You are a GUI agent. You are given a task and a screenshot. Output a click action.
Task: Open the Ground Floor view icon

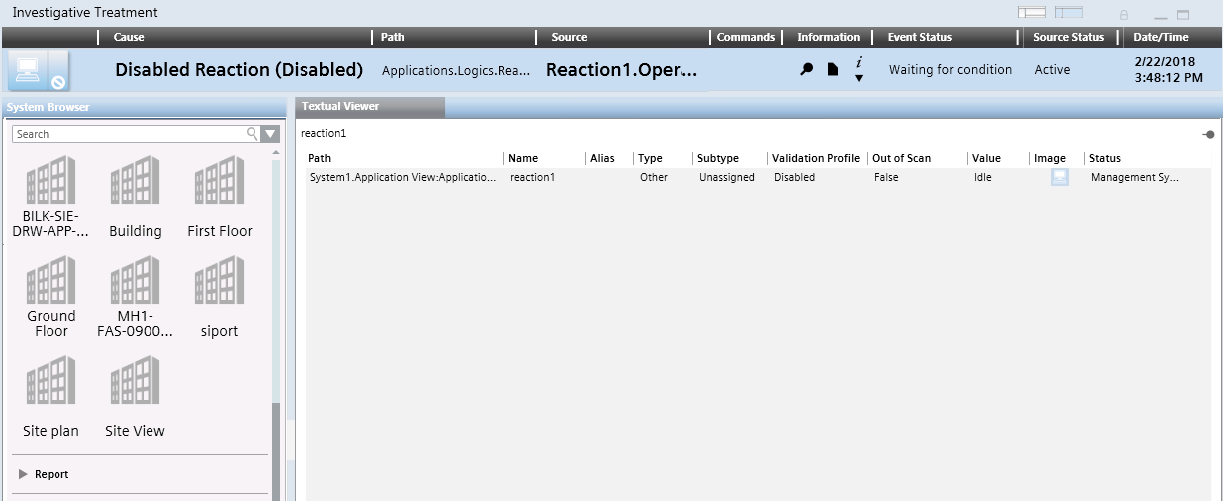51,281
